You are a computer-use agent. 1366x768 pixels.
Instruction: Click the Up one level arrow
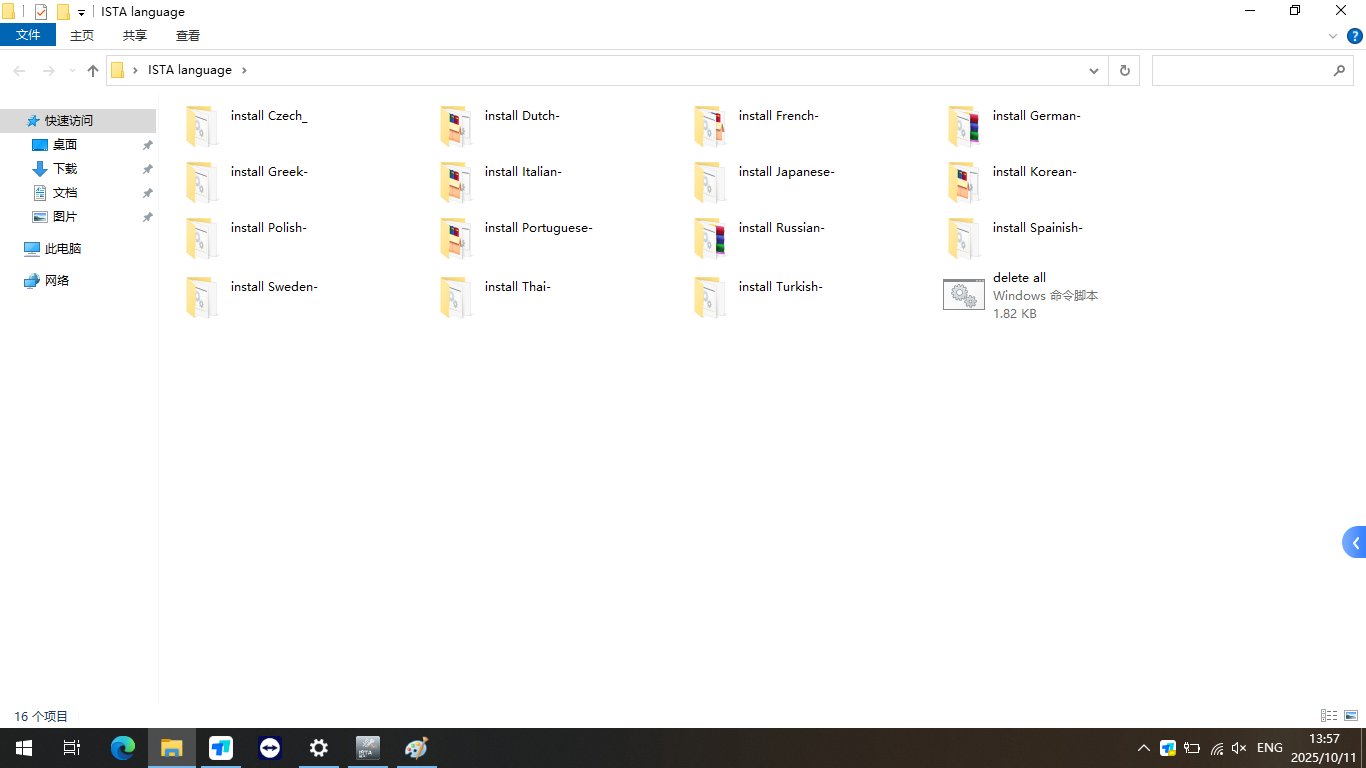93,70
